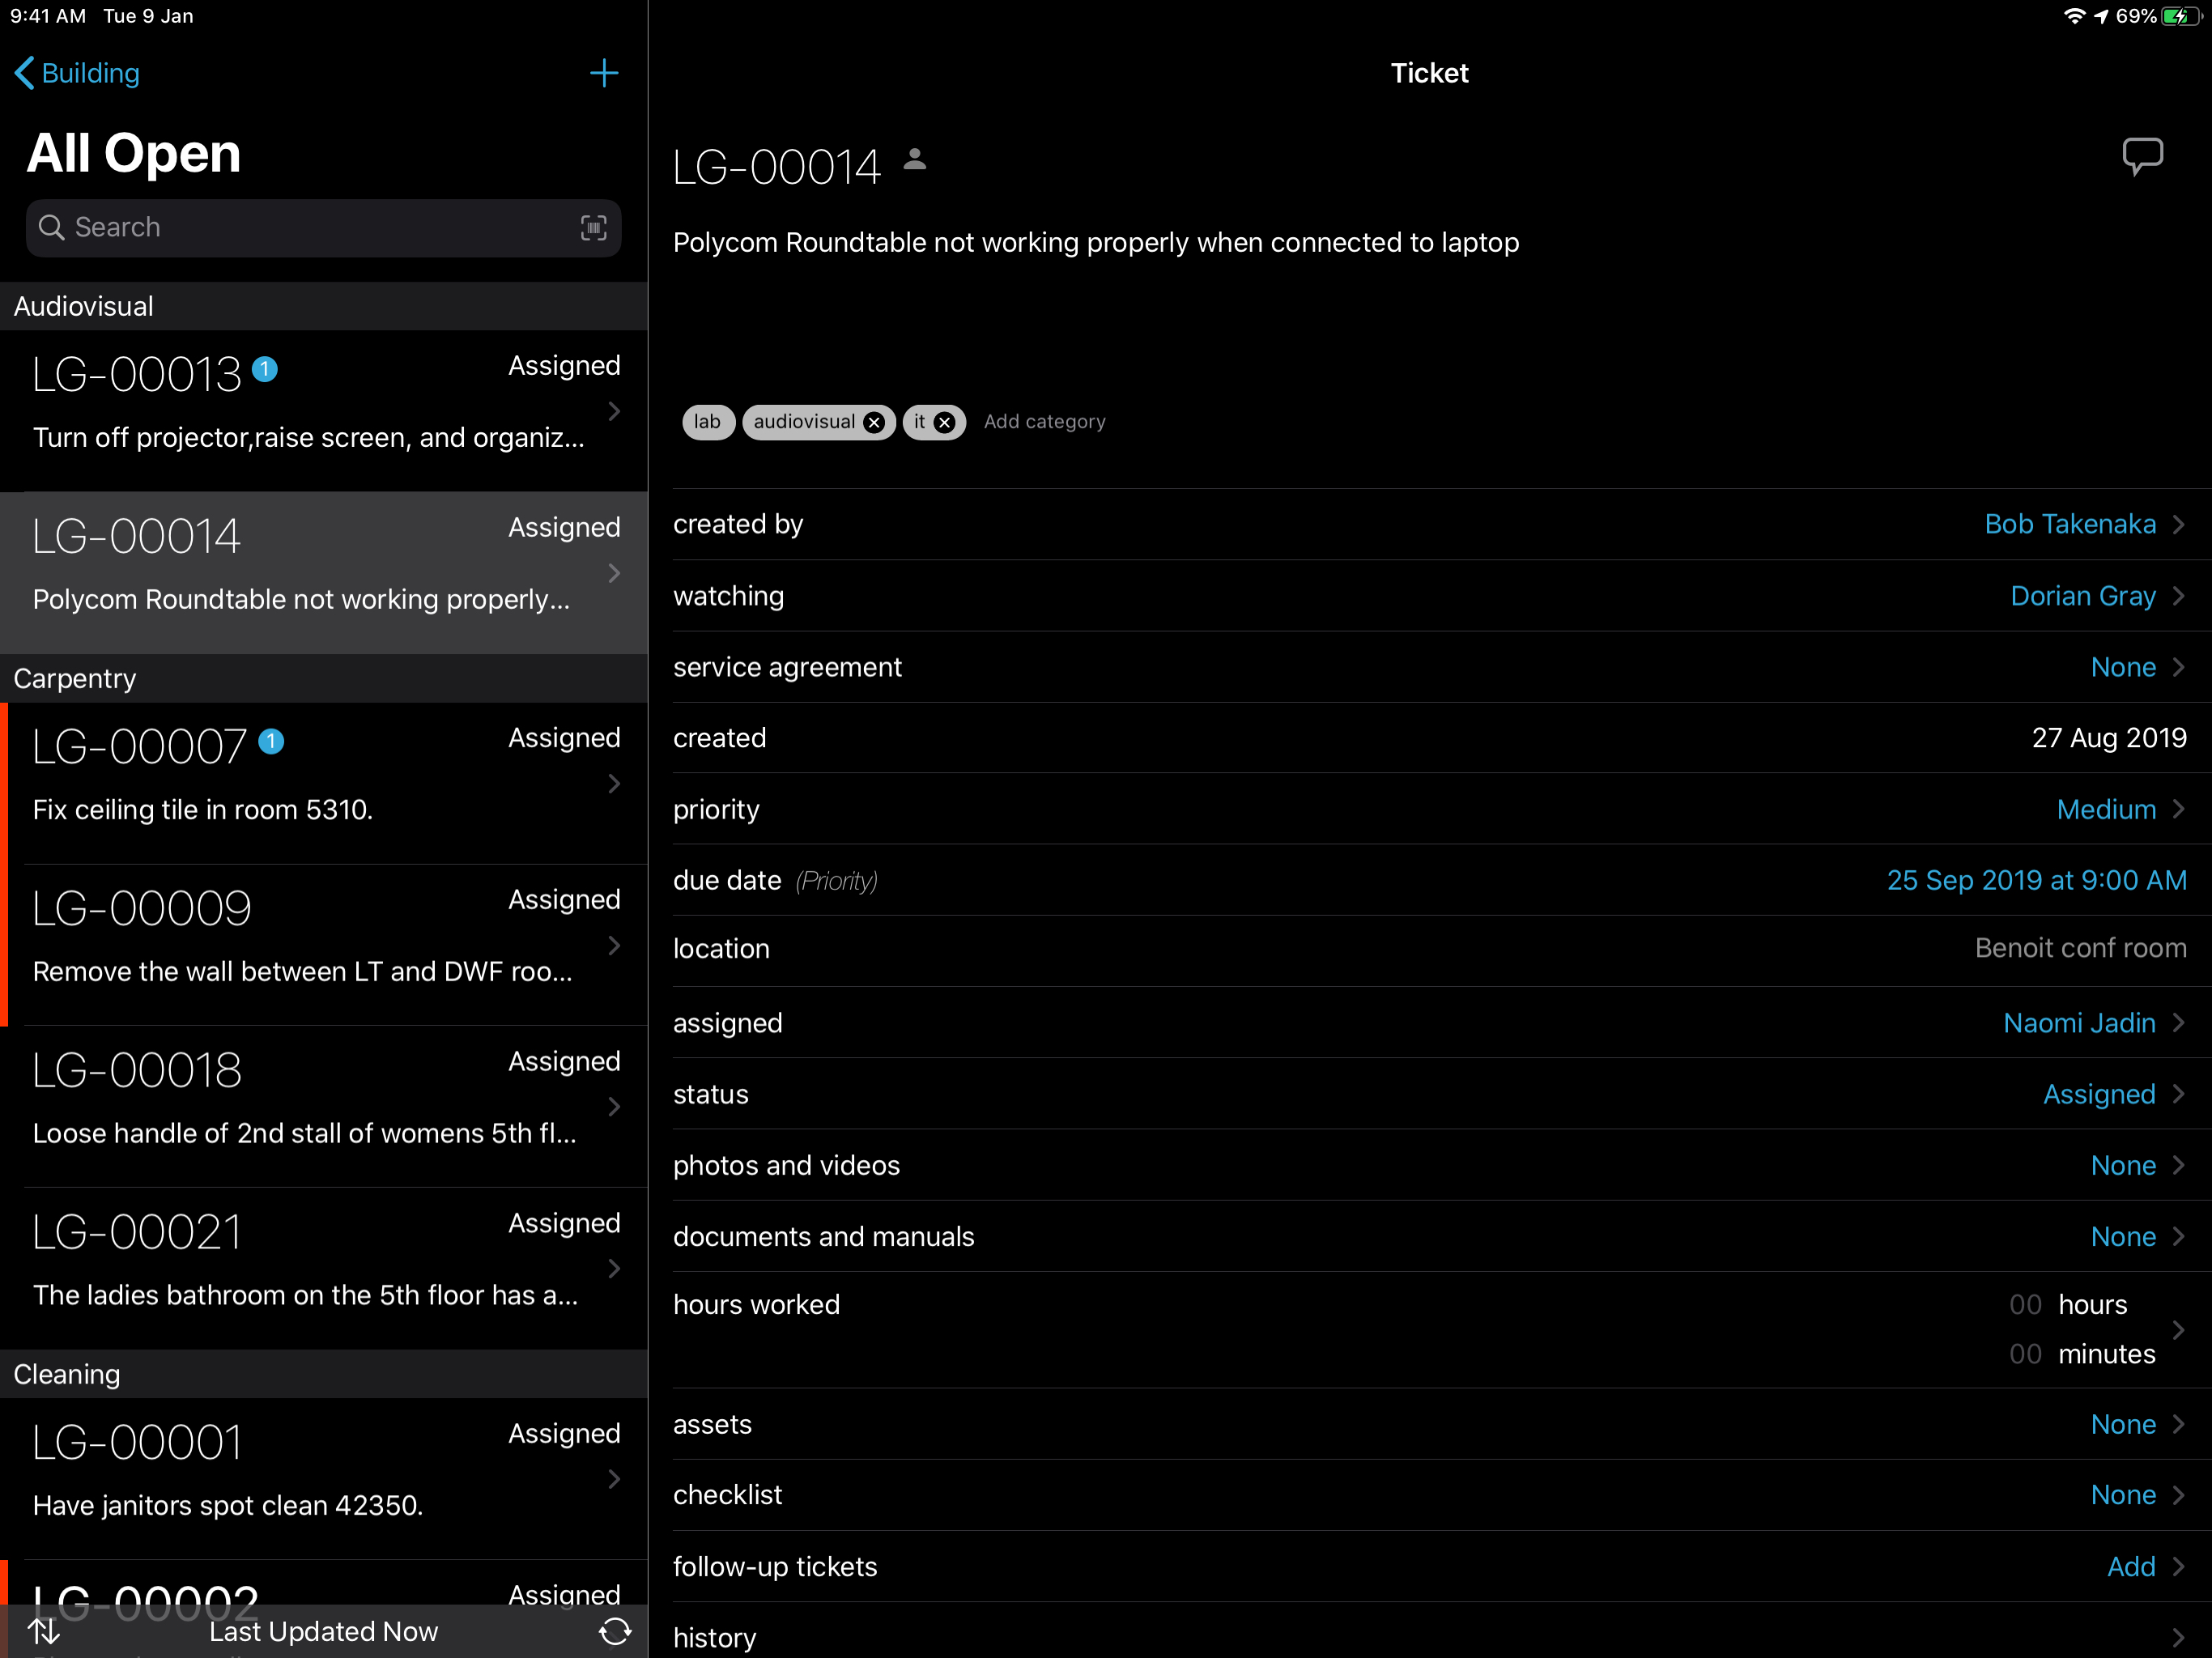The width and height of the screenshot is (2212, 1658).
Task: Tap the plus icon to add ticket
Action: [x=603, y=73]
